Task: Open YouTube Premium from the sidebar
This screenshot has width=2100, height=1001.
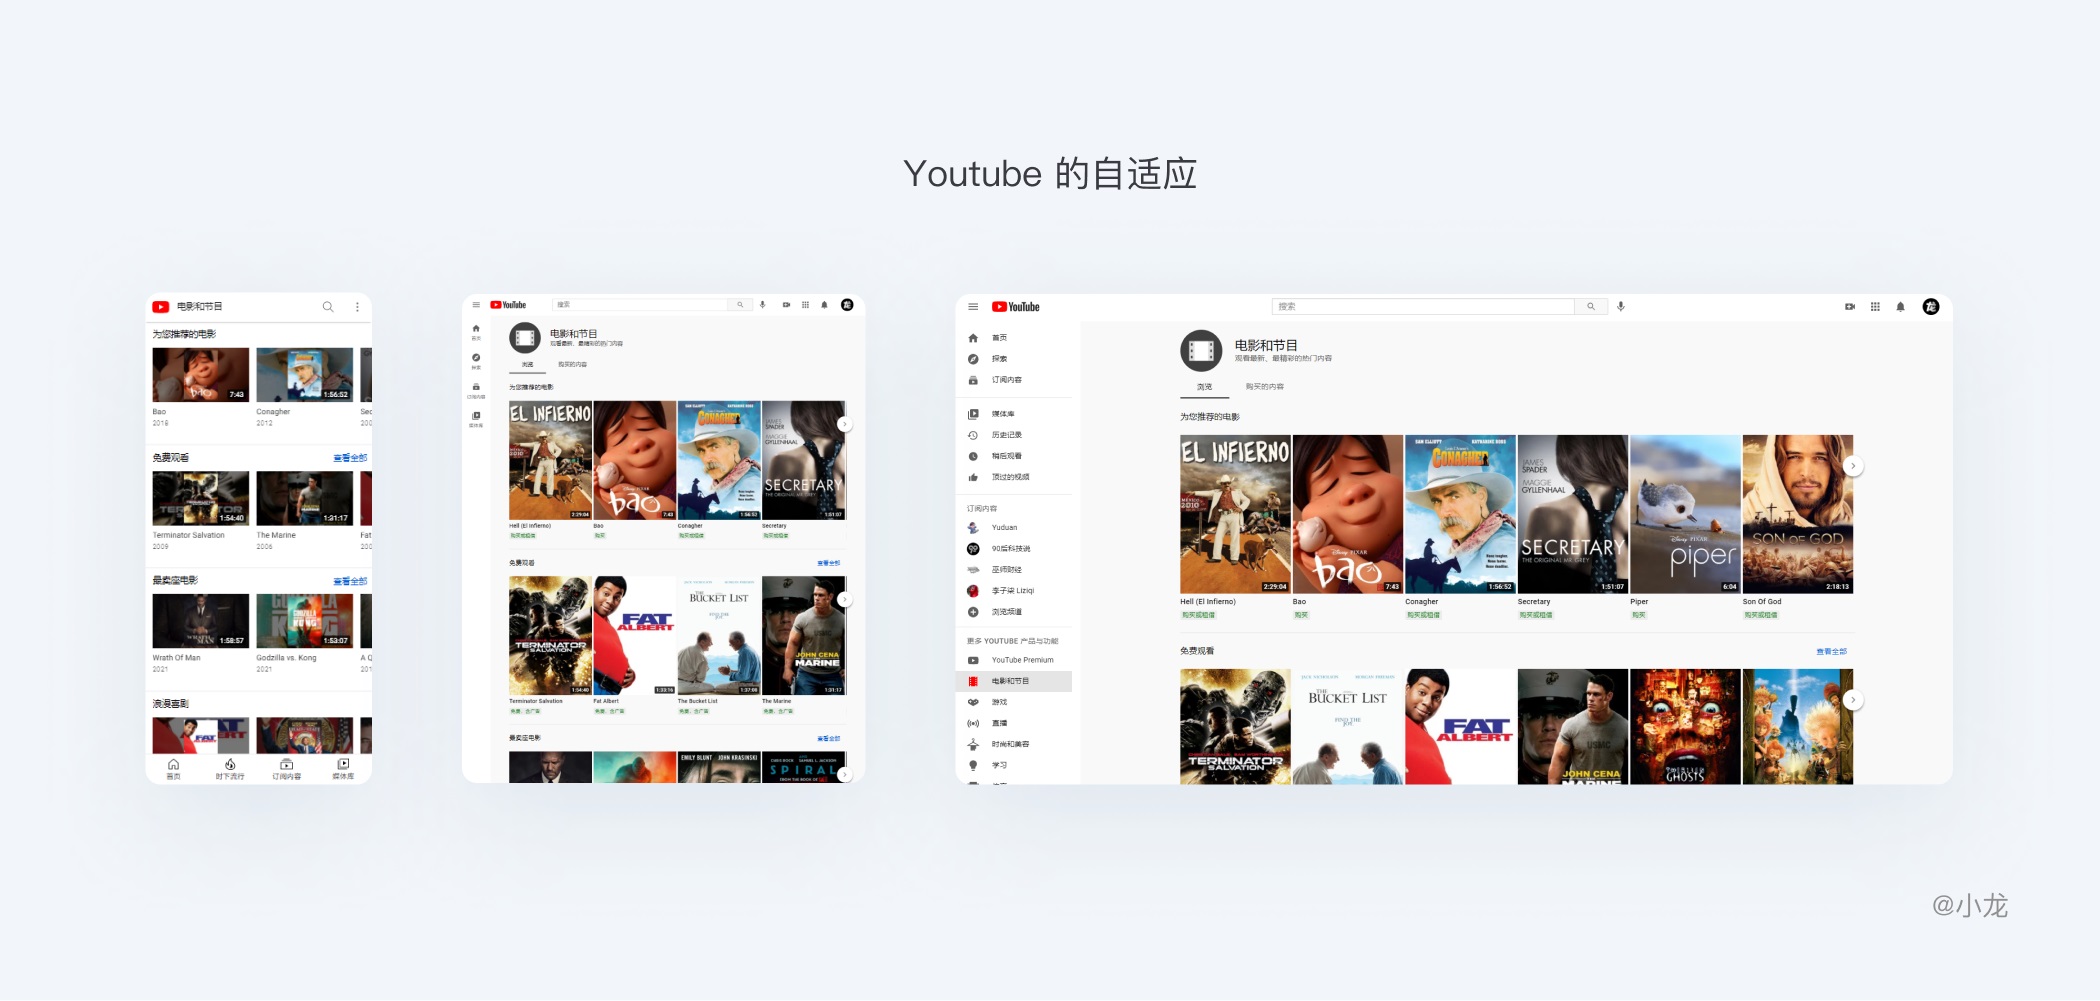Action: pos(1021,659)
